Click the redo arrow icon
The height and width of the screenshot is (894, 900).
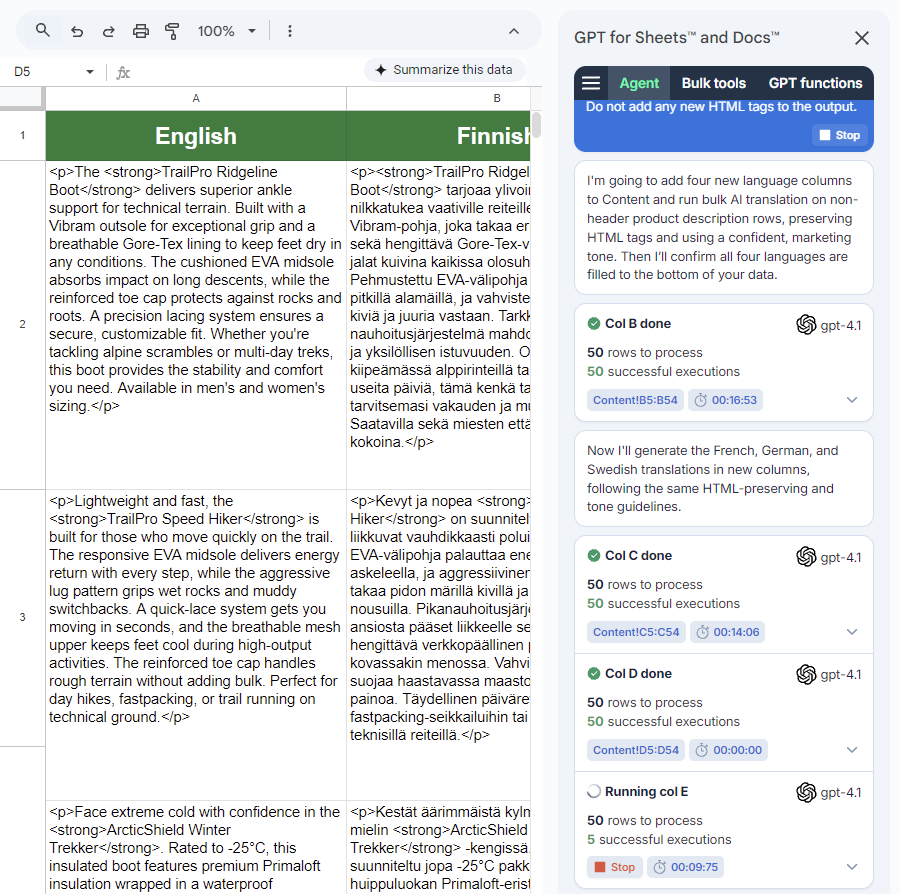pyautogui.click(x=109, y=31)
